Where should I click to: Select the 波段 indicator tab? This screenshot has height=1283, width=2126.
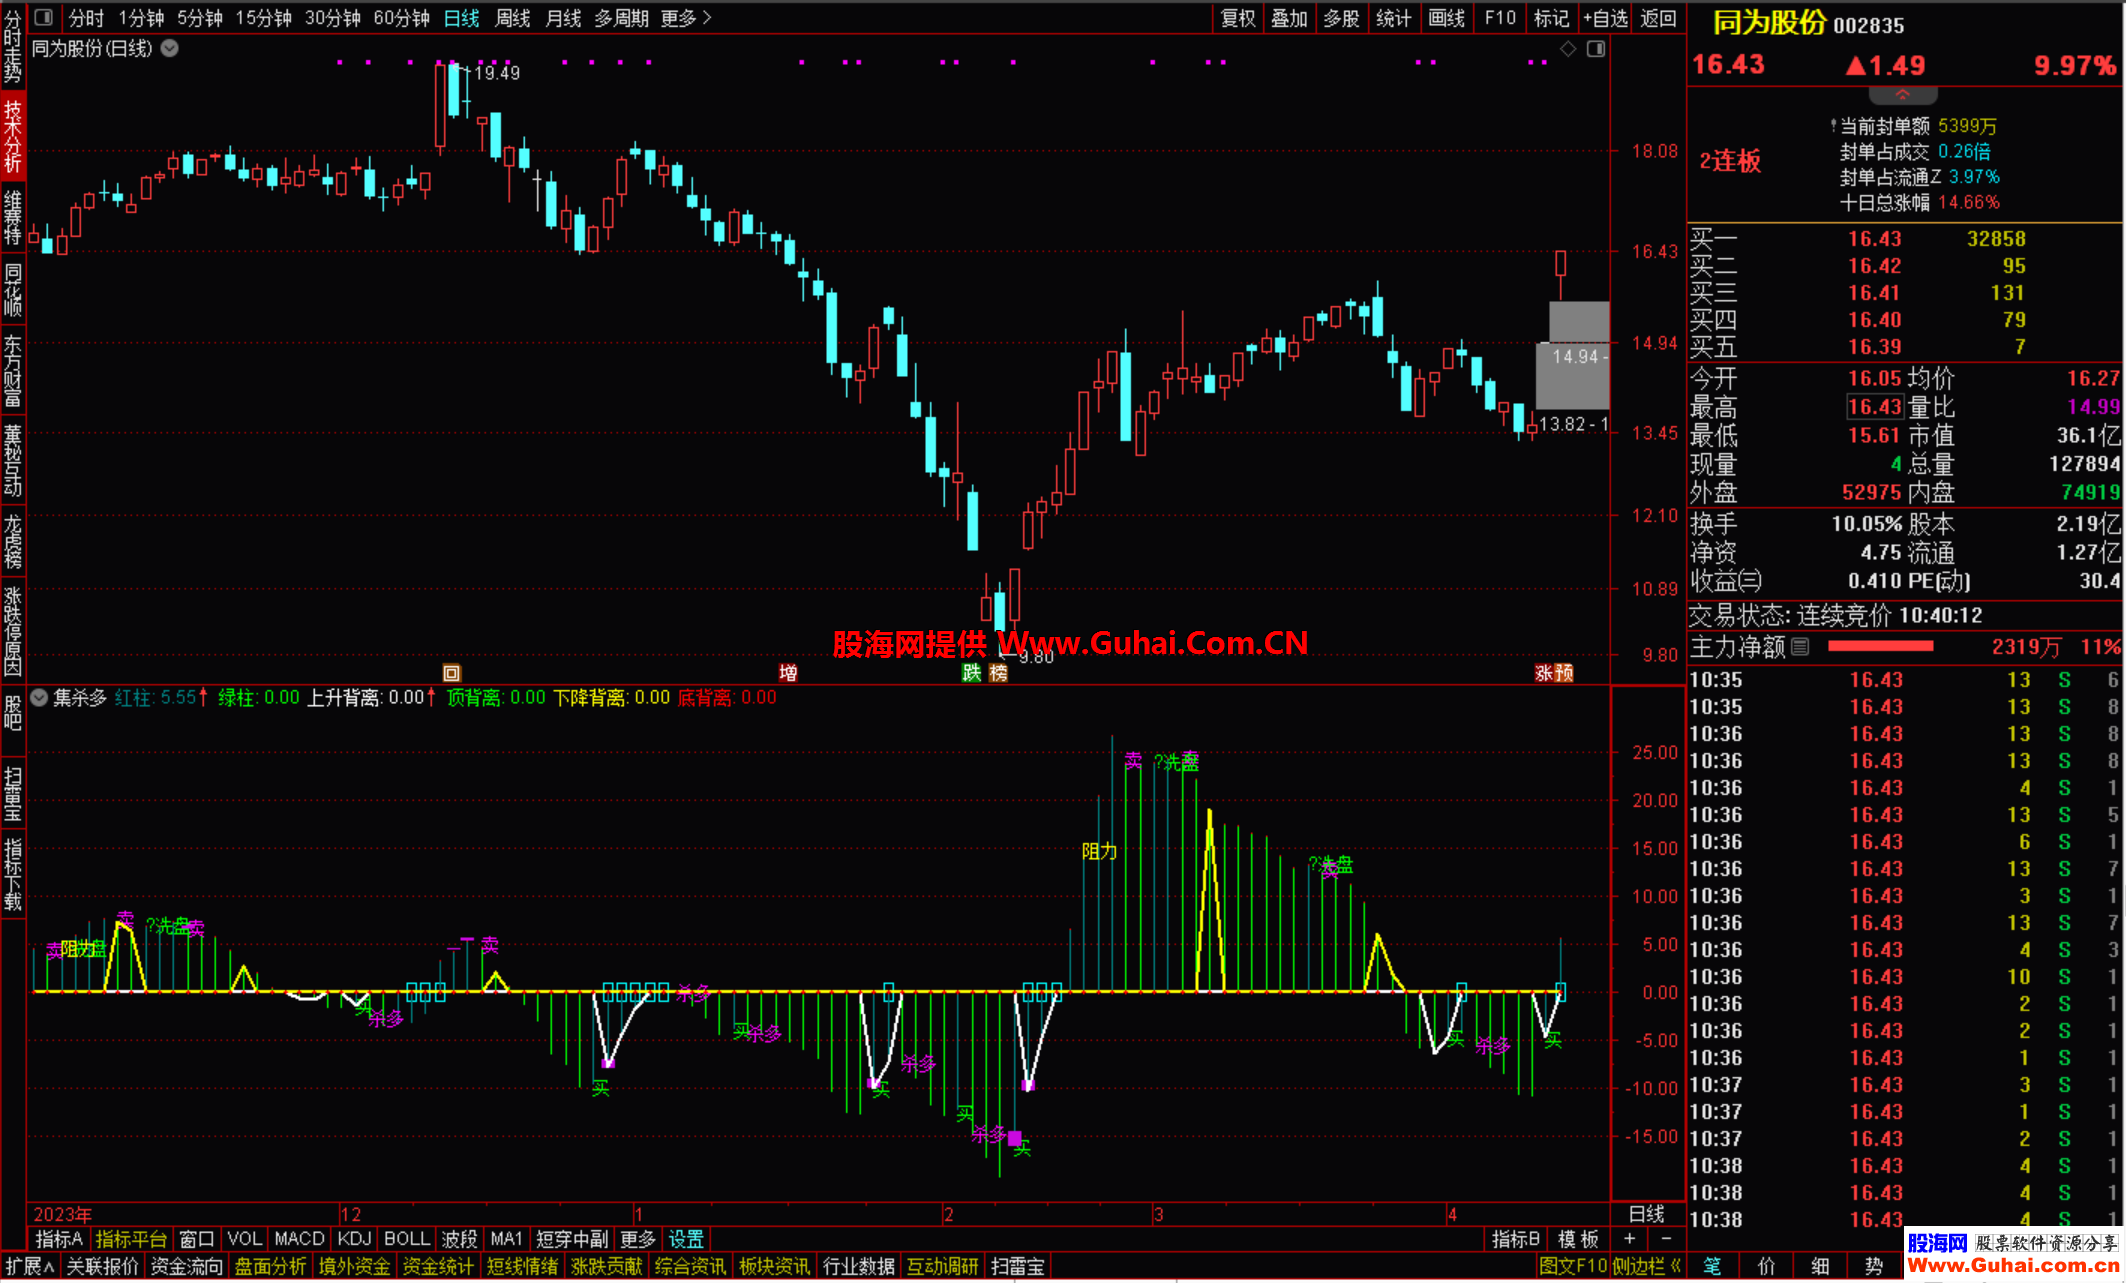(x=459, y=1239)
